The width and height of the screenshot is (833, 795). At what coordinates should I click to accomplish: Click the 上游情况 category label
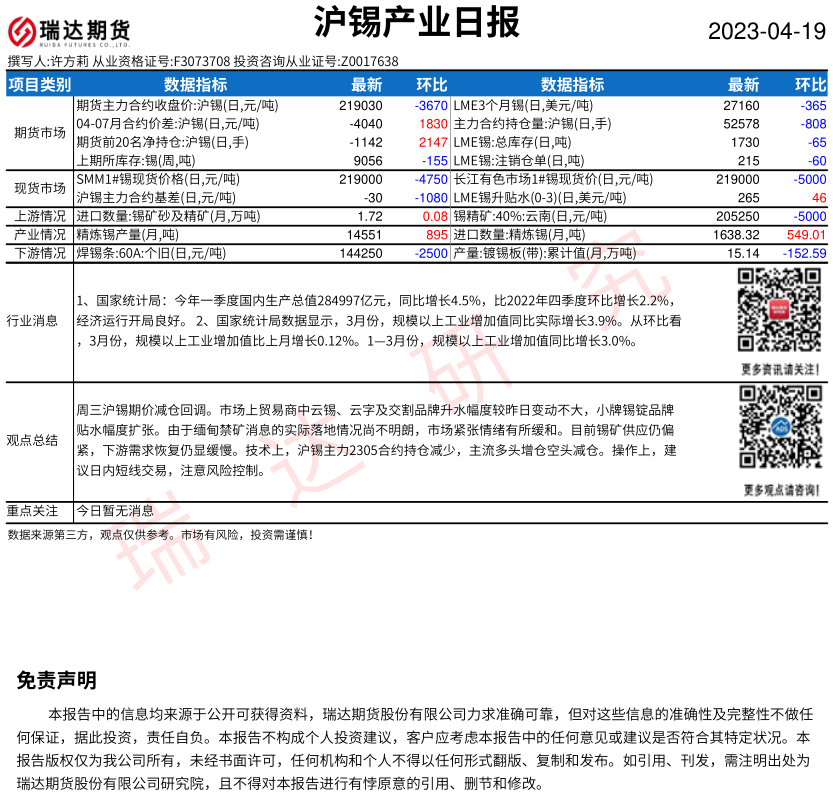tap(40, 215)
